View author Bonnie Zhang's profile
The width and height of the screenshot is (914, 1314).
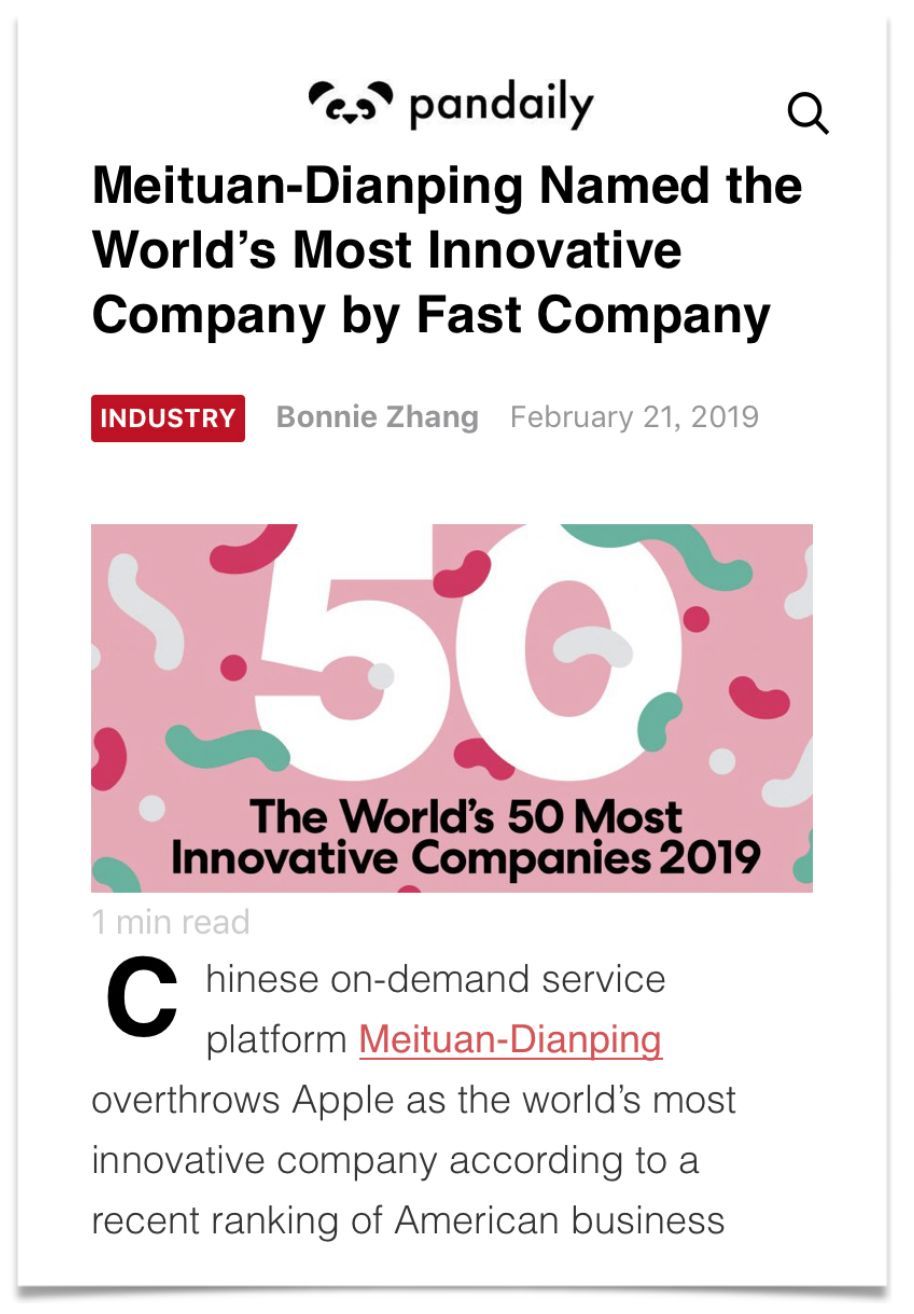coord(377,416)
